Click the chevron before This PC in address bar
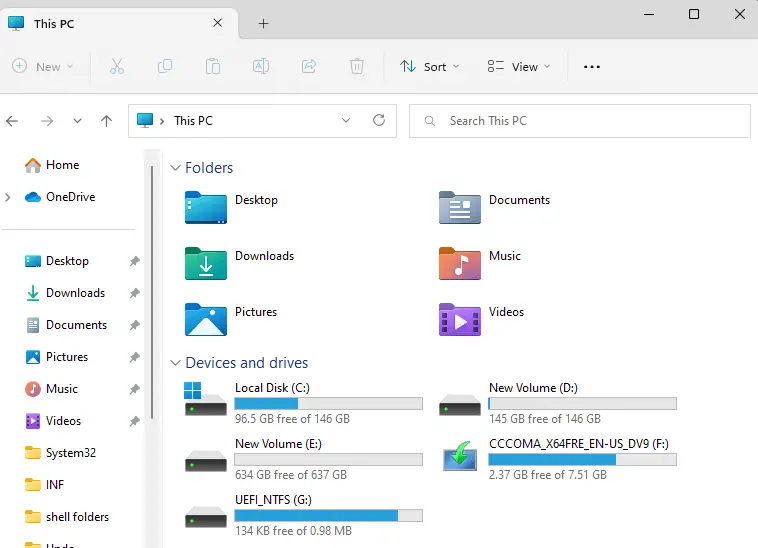 162,121
